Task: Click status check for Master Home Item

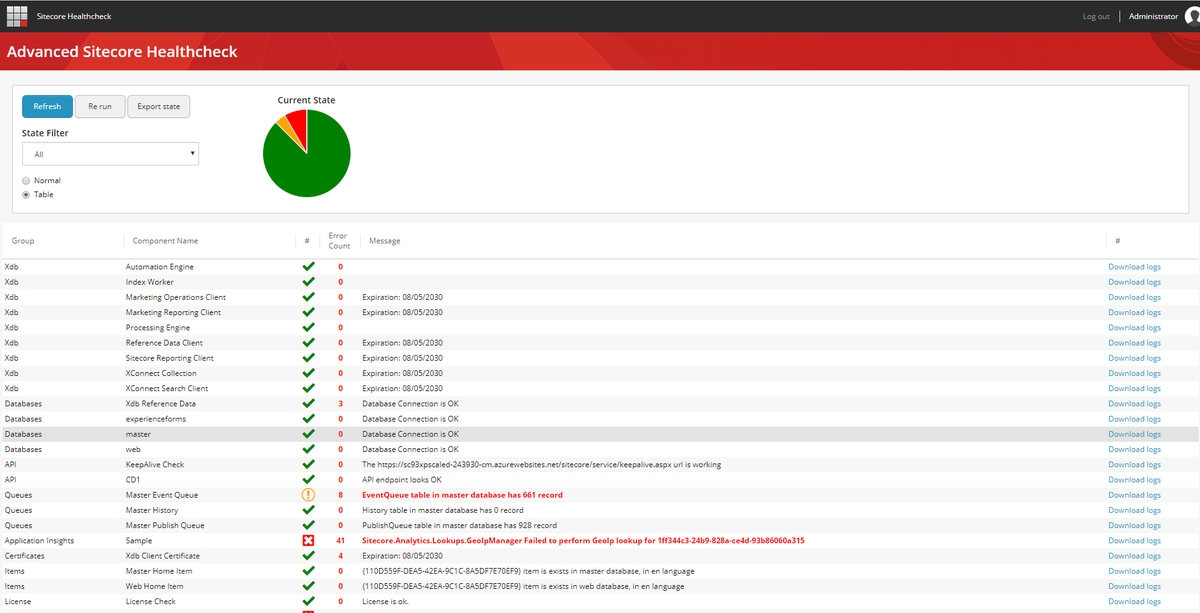Action: click(308, 571)
